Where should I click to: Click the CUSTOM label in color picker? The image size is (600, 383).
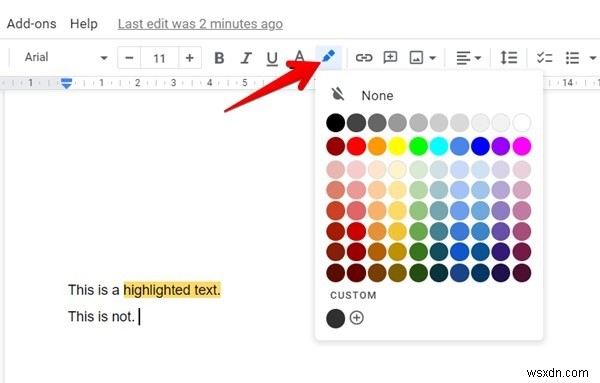pyautogui.click(x=353, y=295)
